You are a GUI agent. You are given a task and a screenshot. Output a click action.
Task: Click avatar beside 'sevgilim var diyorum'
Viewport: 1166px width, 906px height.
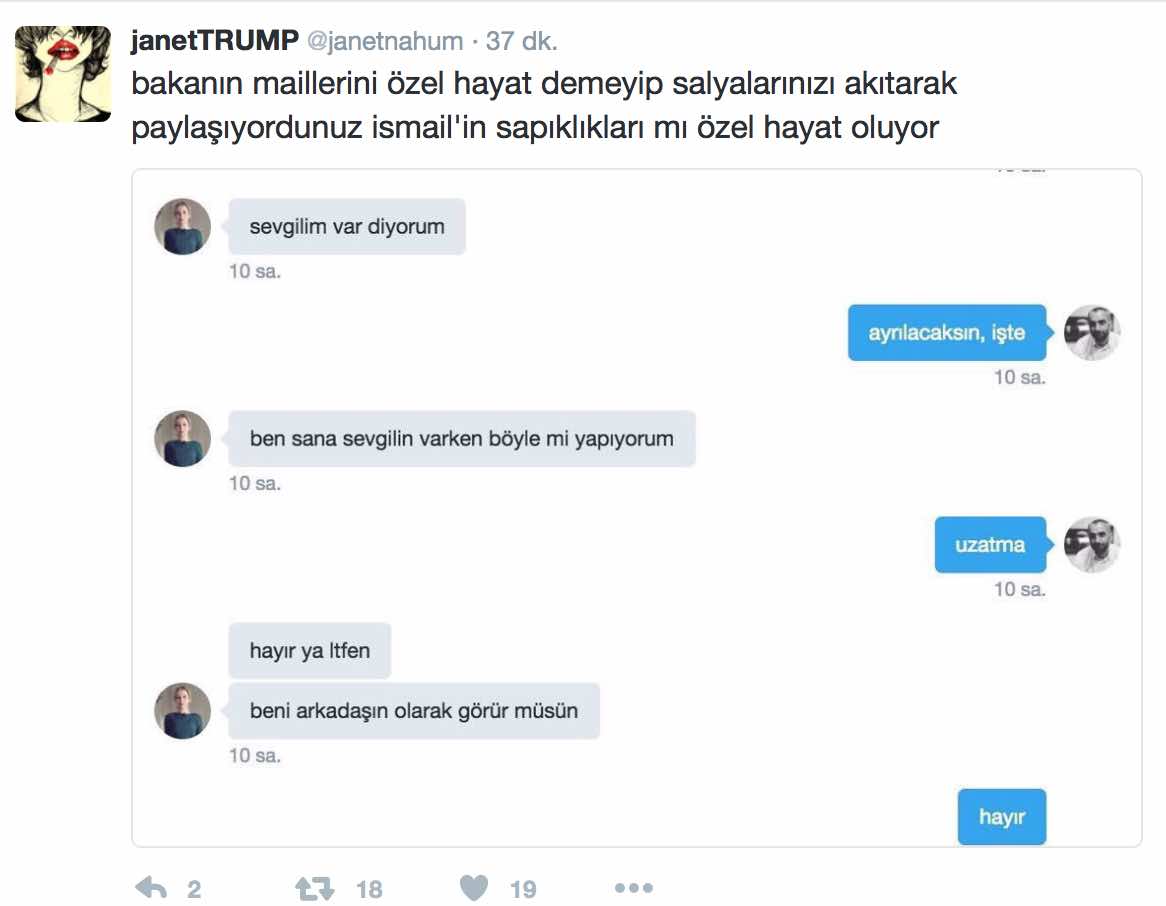(182, 226)
